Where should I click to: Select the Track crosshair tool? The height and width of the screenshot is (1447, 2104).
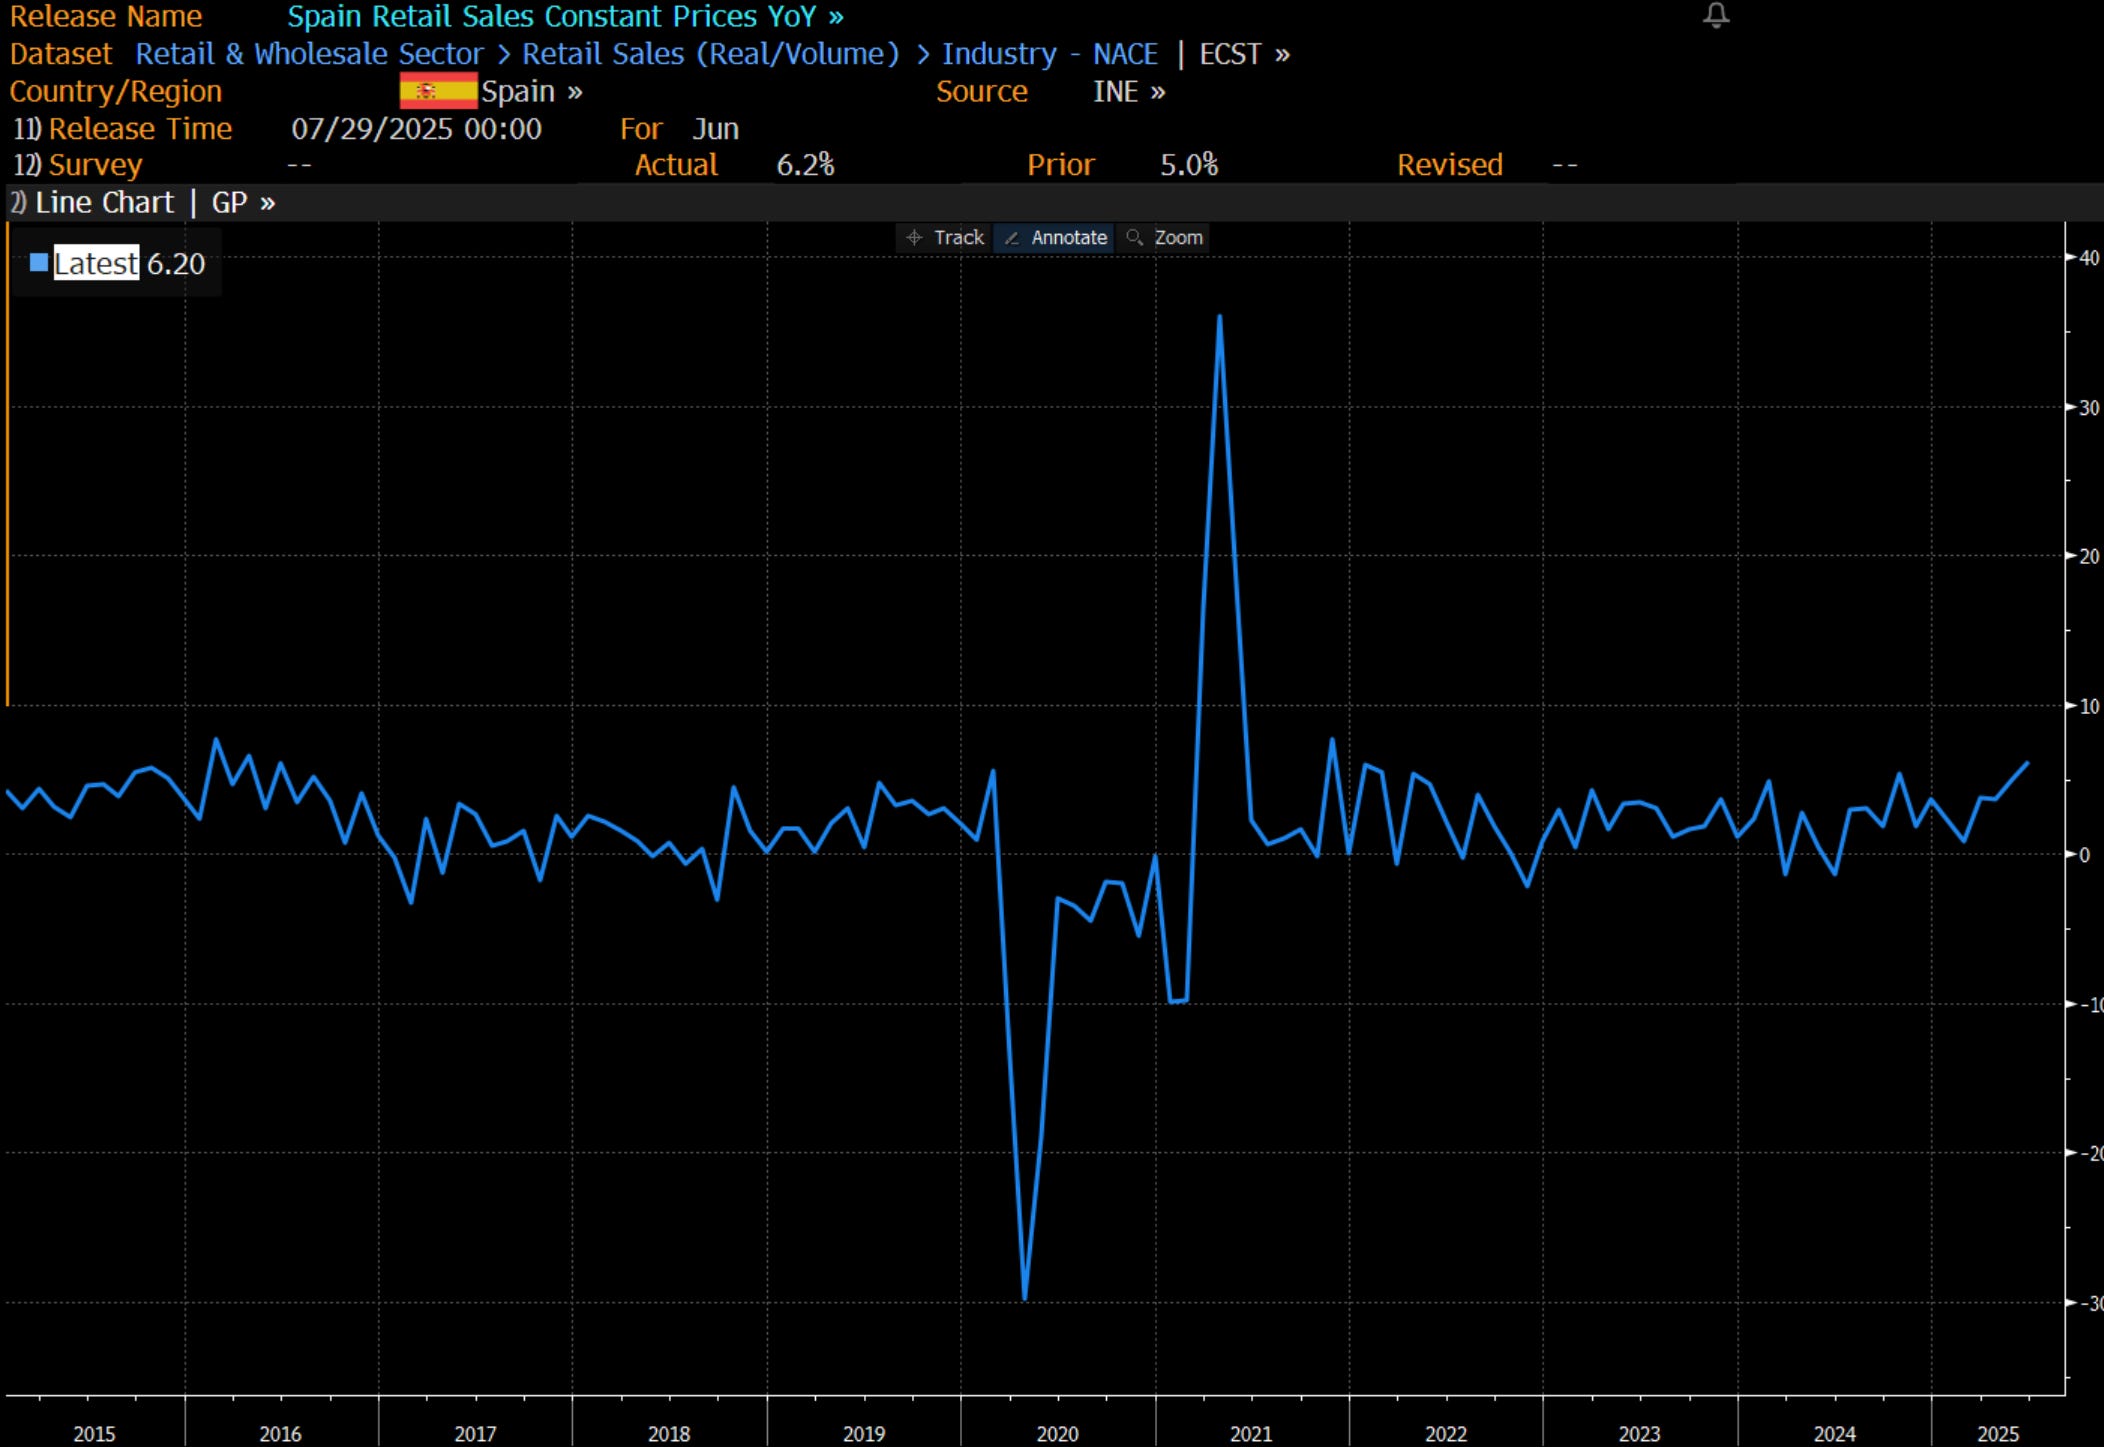point(945,238)
